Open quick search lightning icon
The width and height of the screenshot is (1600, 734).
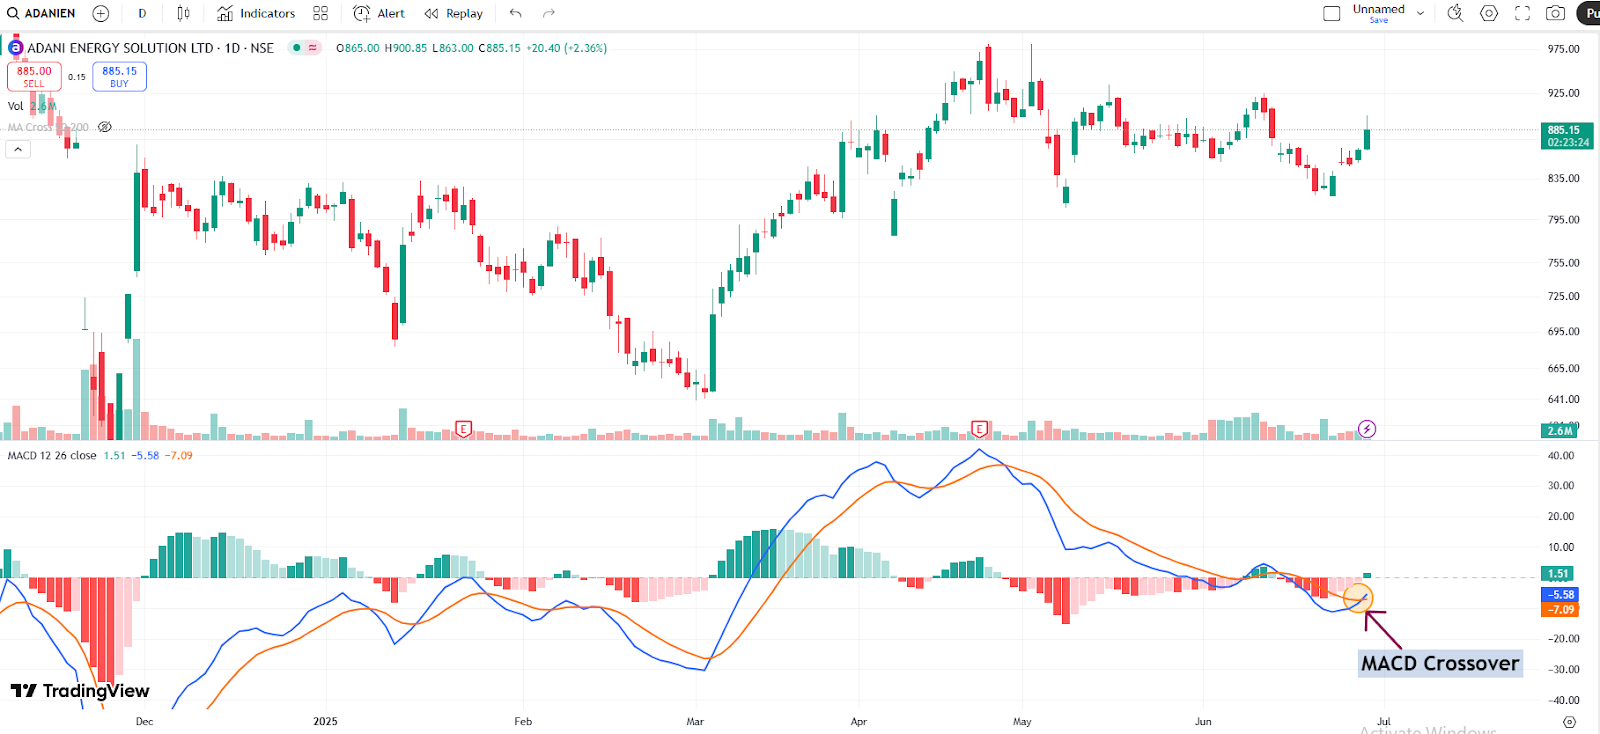[1455, 13]
